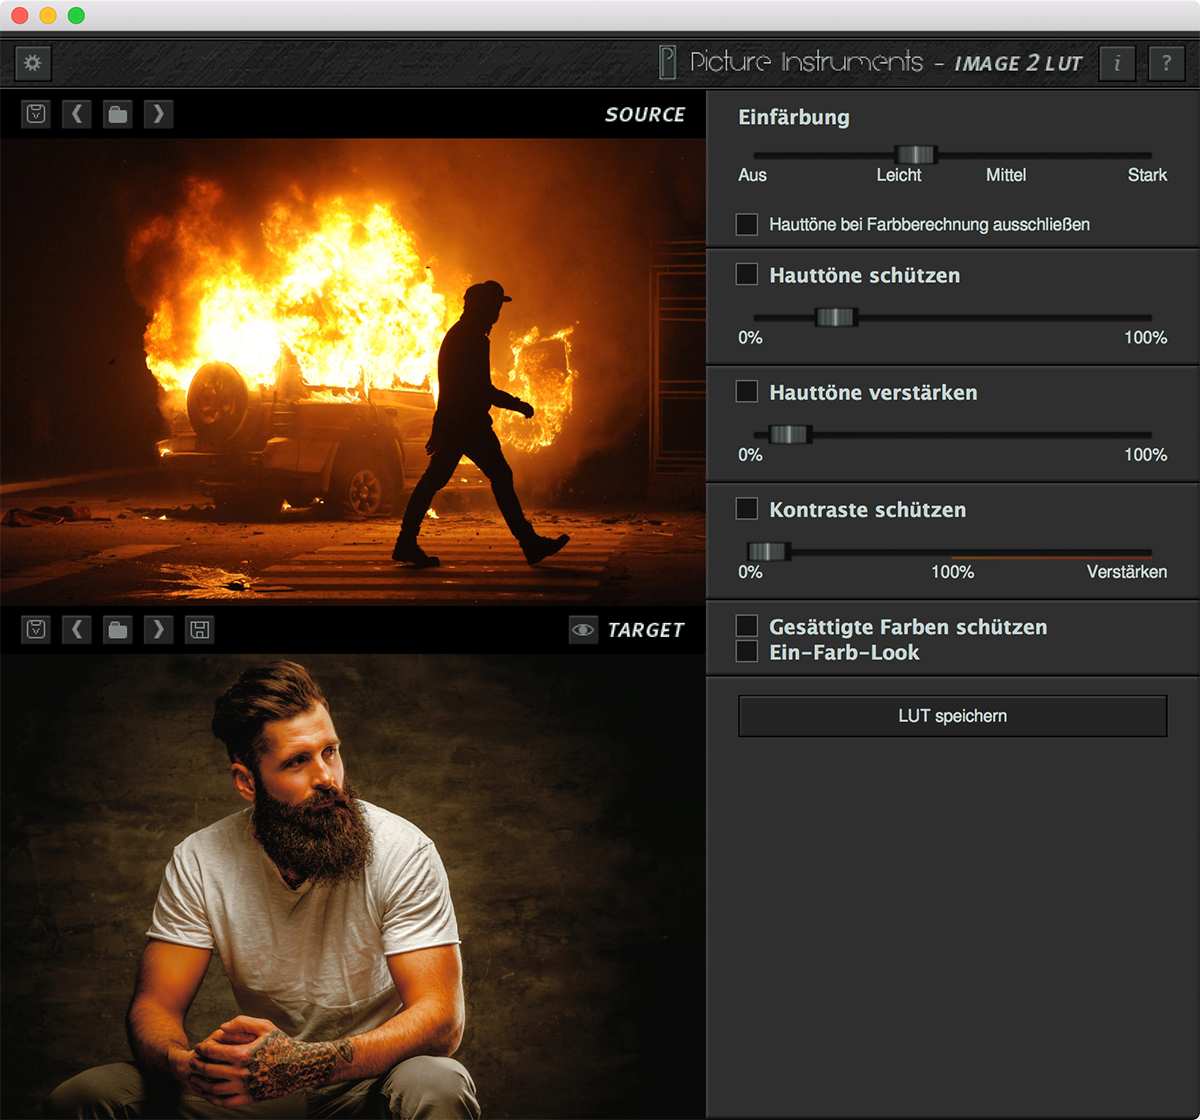This screenshot has width=1200, height=1120.
Task: Open help with the question mark button
Action: (x=1166, y=64)
